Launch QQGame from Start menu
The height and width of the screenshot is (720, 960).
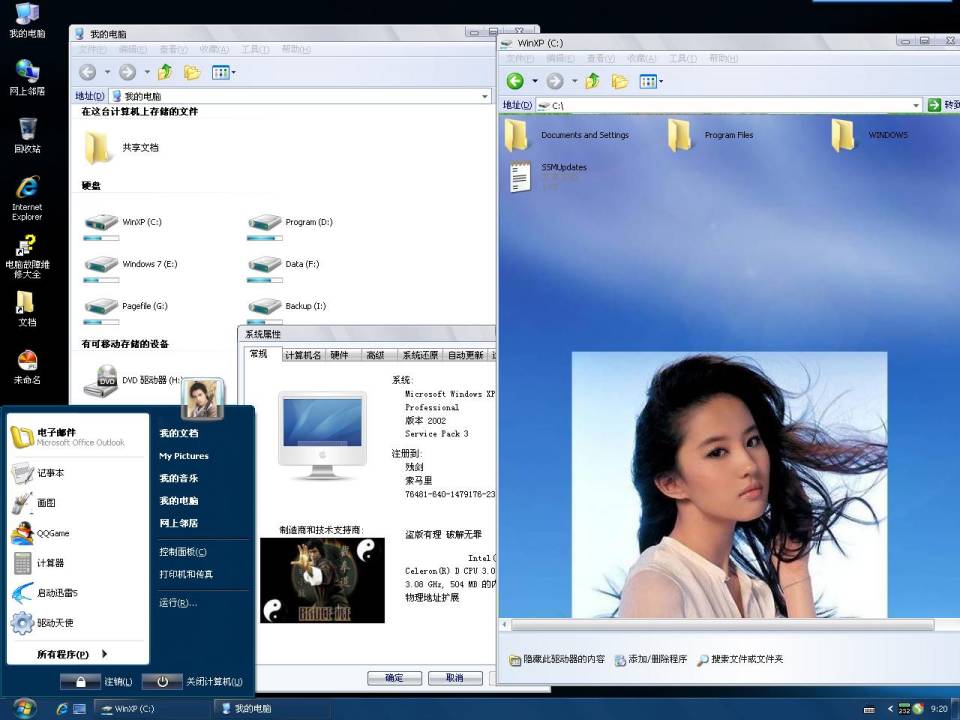click(x=78, y=533)
